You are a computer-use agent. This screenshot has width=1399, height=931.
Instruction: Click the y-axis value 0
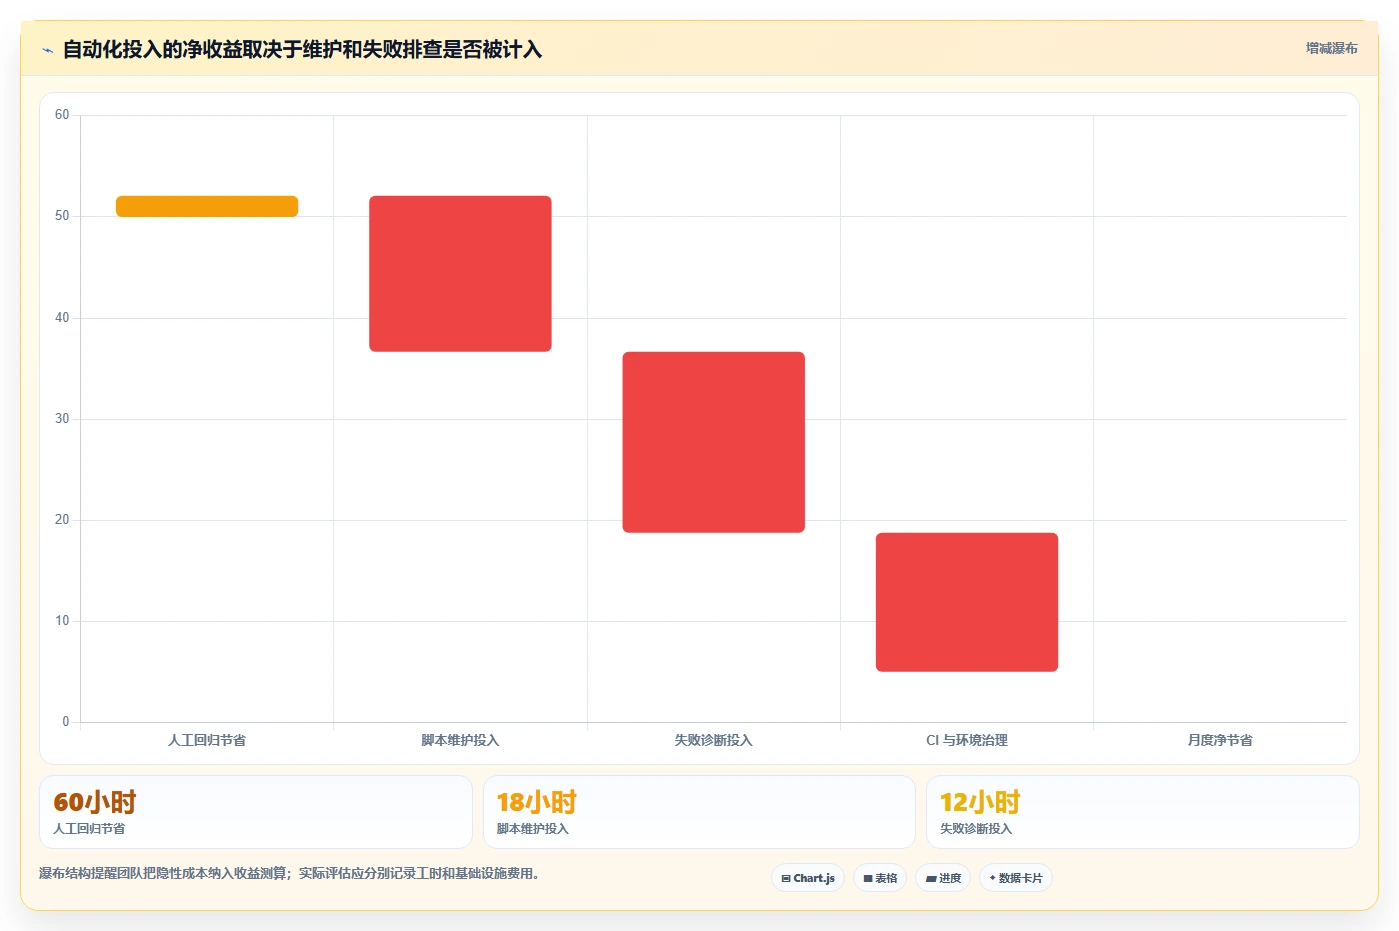[66, 722]
